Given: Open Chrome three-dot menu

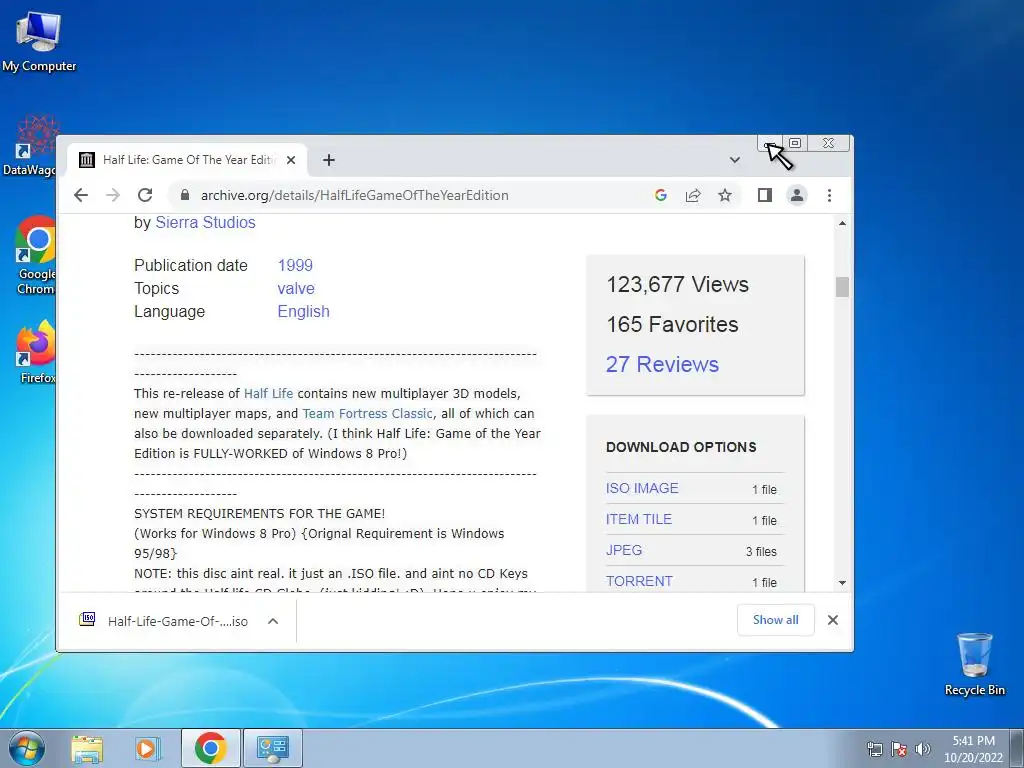Looking at the screenshot, I should pyautogui.click(x=829, y=195).
